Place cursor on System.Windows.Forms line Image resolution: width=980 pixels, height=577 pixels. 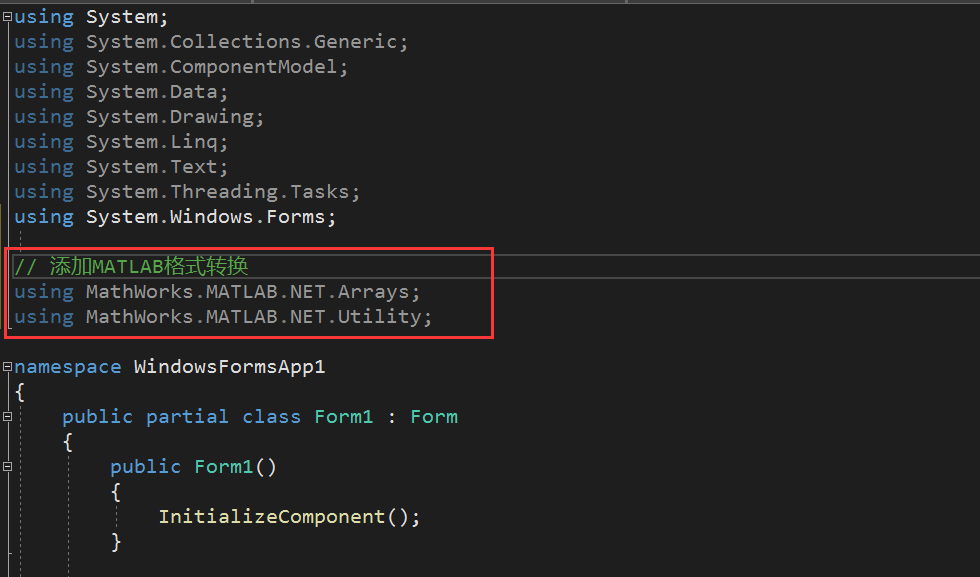tap(211, 217)
